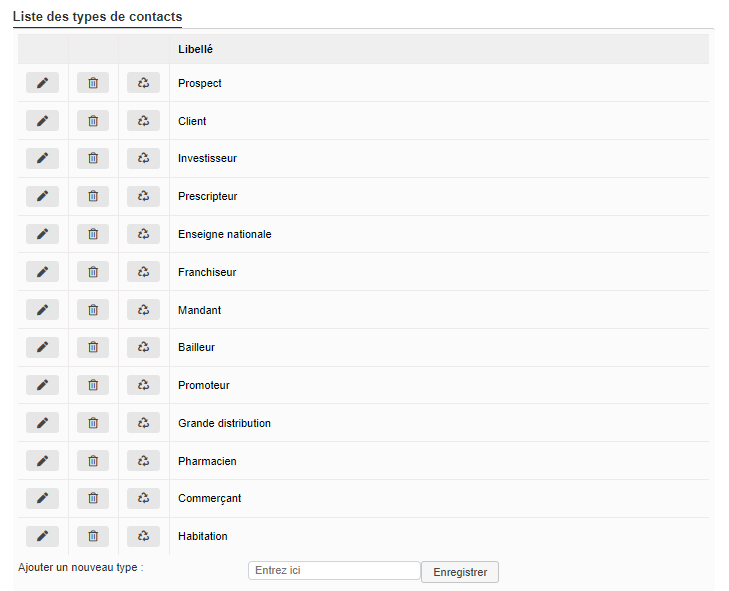The height and width of the screenshot is (591, 729).
Task: Edit the Prescripteur contact type
Action: [42, 196]
